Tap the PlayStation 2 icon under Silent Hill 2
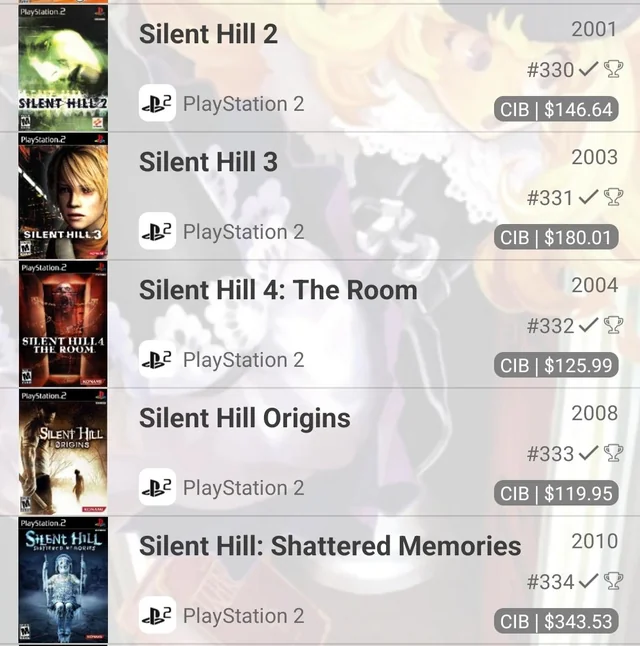Screen dimensions: 640x646 (x=157, y=103)
